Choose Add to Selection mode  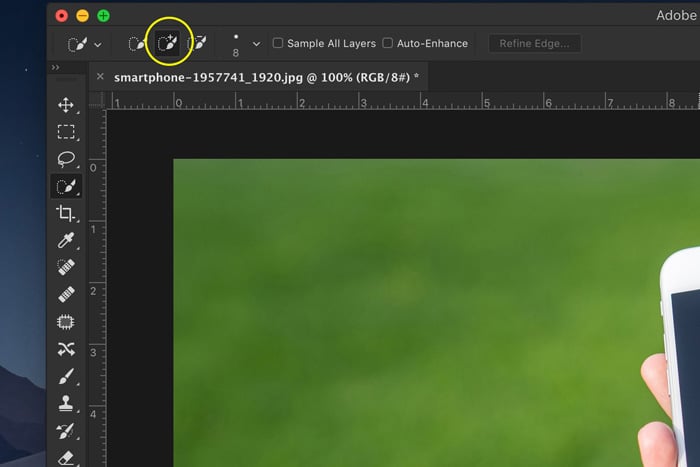tap(168, 43)
